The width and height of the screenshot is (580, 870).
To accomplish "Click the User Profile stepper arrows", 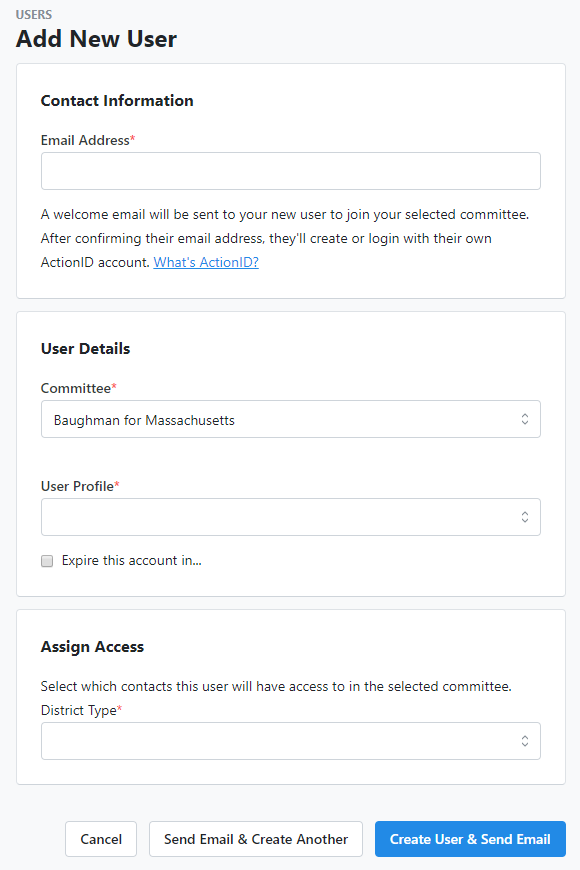I will point(524,517).
